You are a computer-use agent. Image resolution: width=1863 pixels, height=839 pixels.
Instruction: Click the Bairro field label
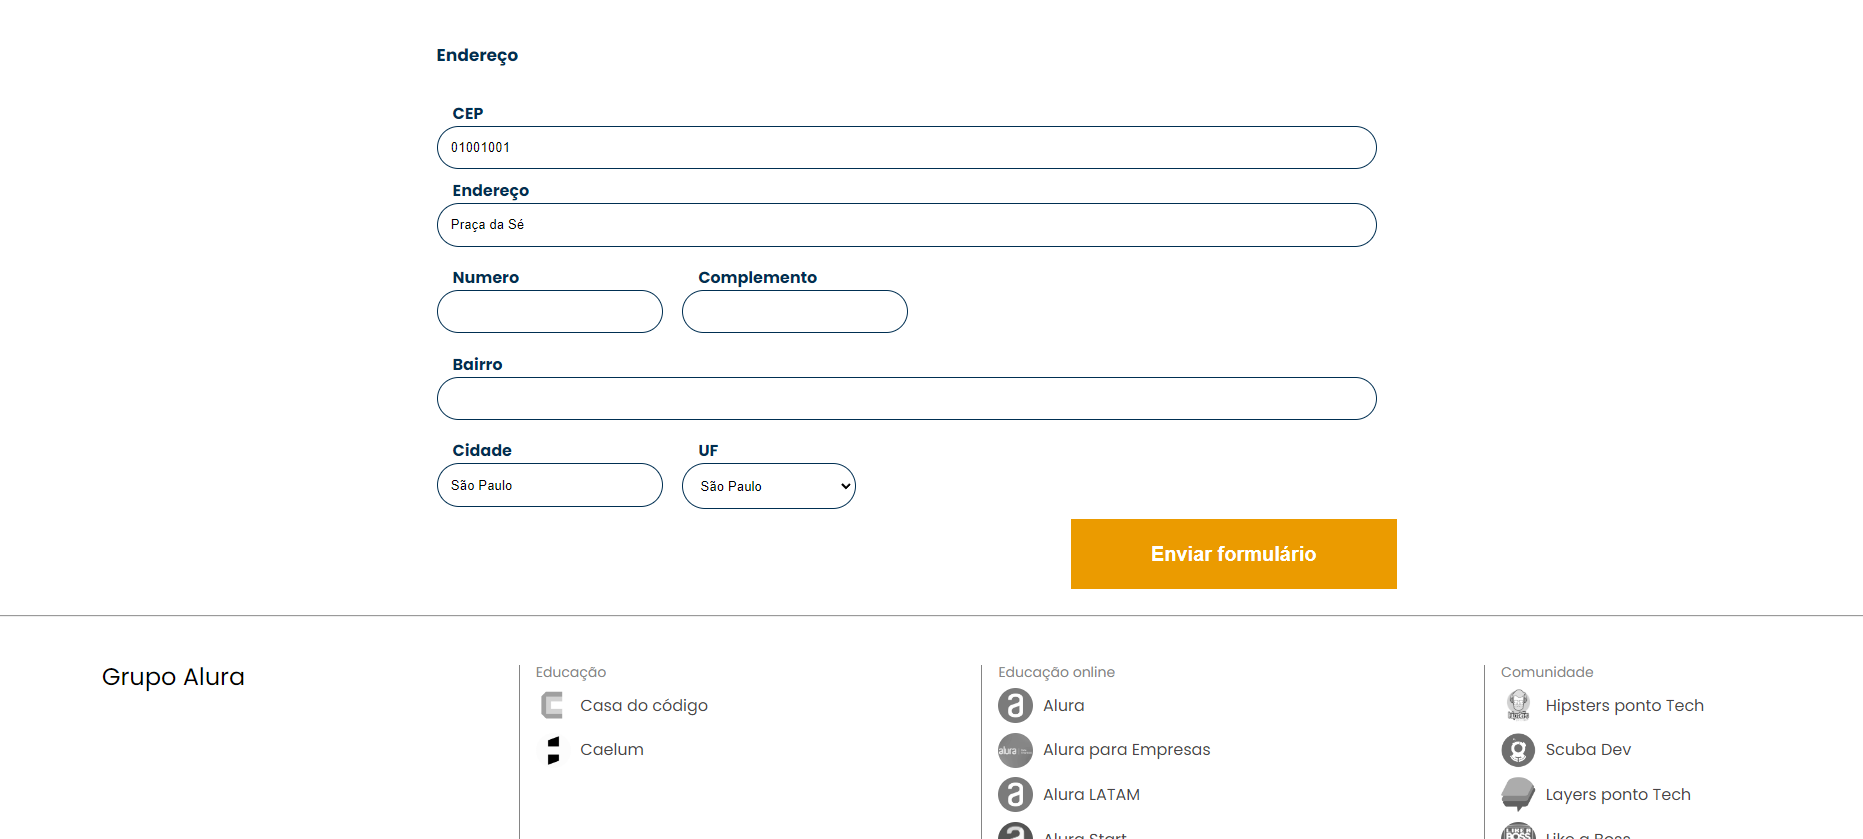(x=478, y=365)
